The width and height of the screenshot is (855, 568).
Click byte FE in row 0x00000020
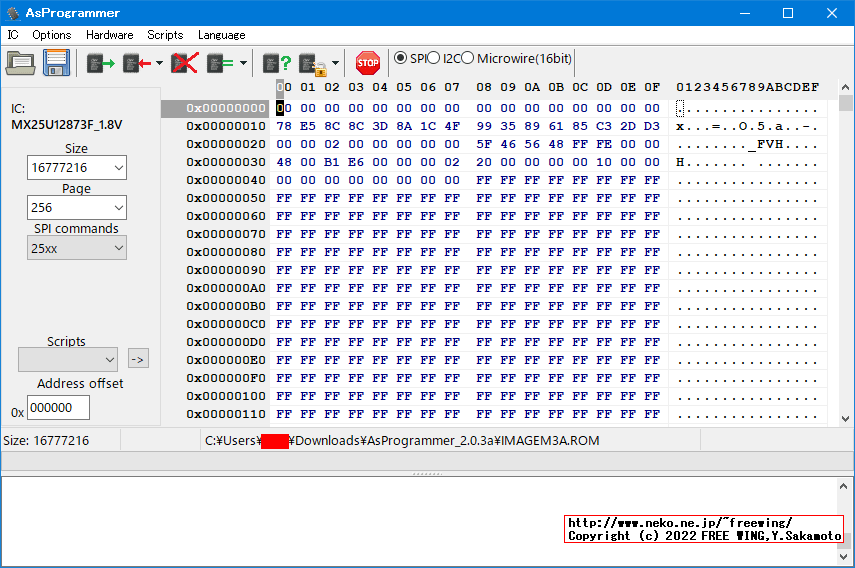(604, 144)
